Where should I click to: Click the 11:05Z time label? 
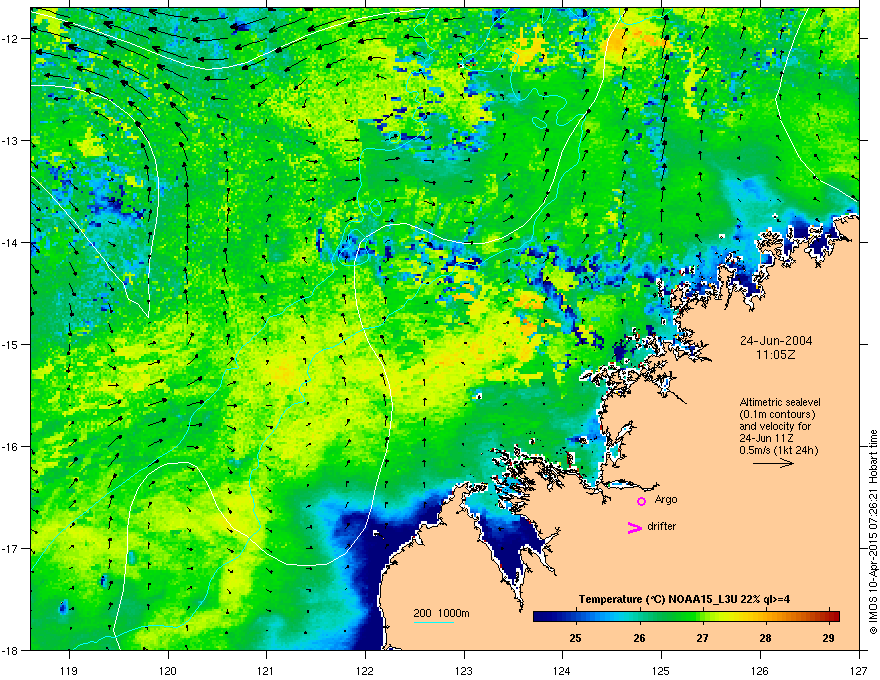pos(776,355)
